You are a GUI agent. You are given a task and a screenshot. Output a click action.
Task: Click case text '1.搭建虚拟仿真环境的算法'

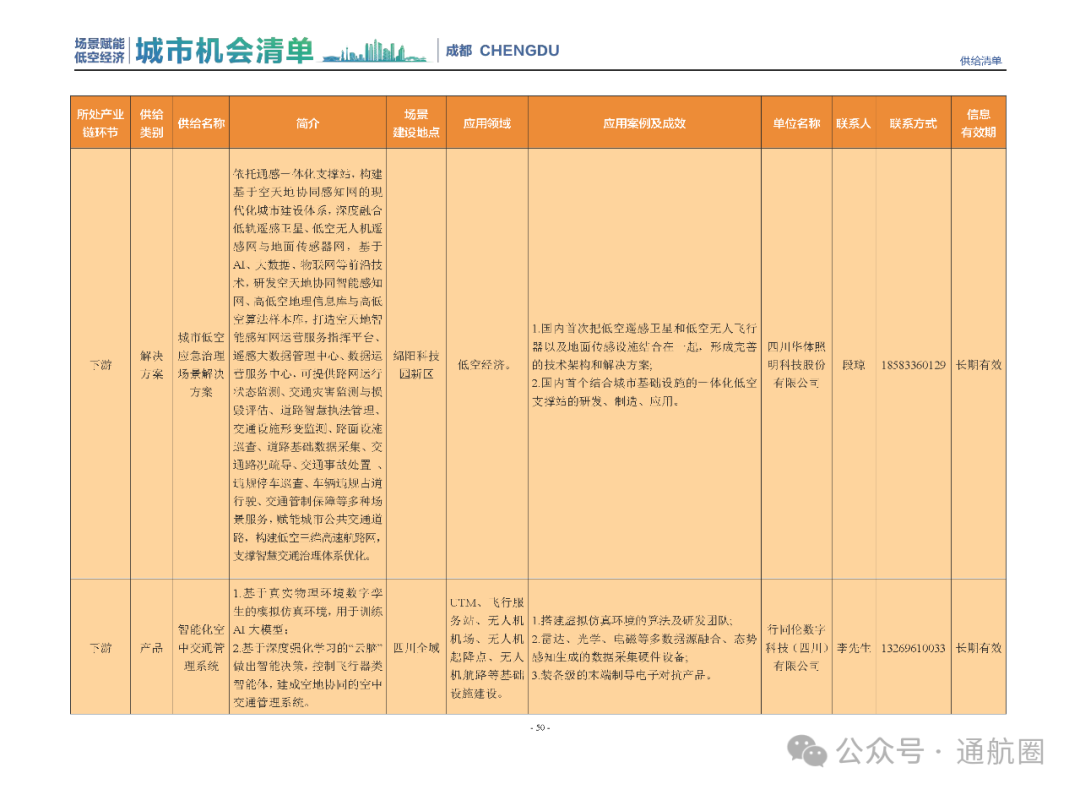click(644, 648)
